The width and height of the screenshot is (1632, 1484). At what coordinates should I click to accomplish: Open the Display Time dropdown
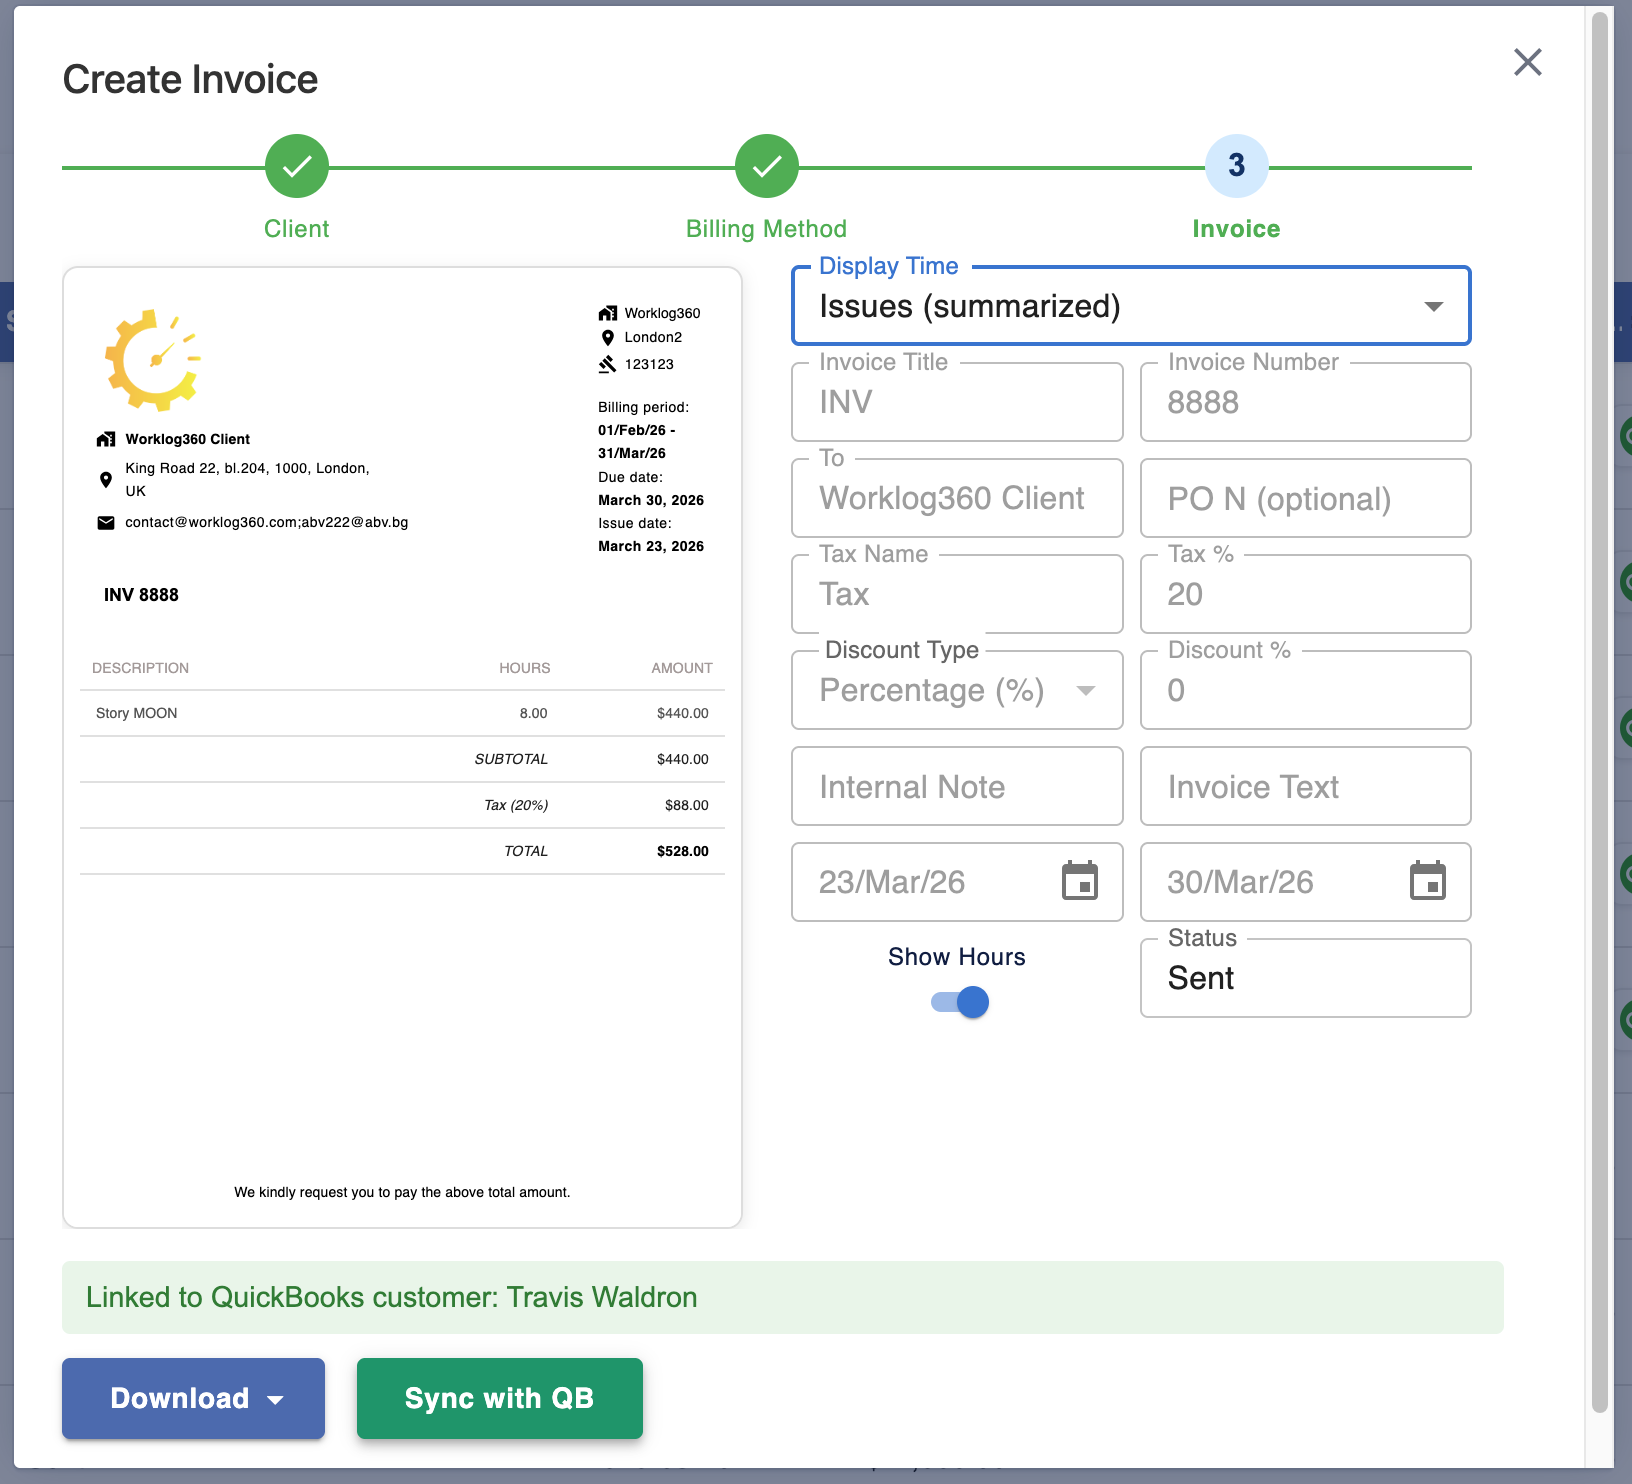pyautogui.click(x=1131, y=306)
